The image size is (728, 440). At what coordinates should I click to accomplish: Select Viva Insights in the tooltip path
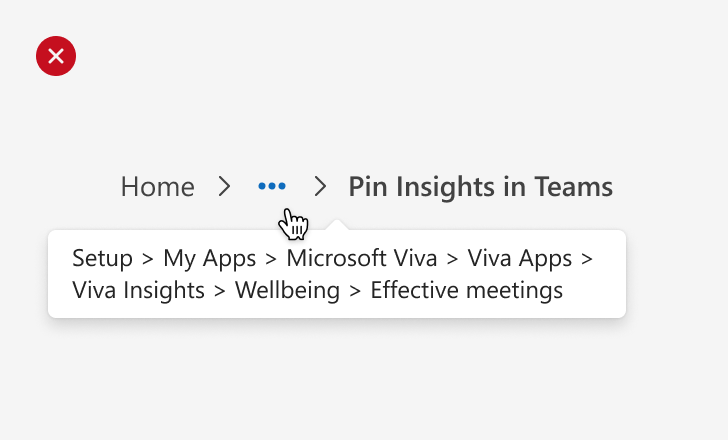coord(138,291)
